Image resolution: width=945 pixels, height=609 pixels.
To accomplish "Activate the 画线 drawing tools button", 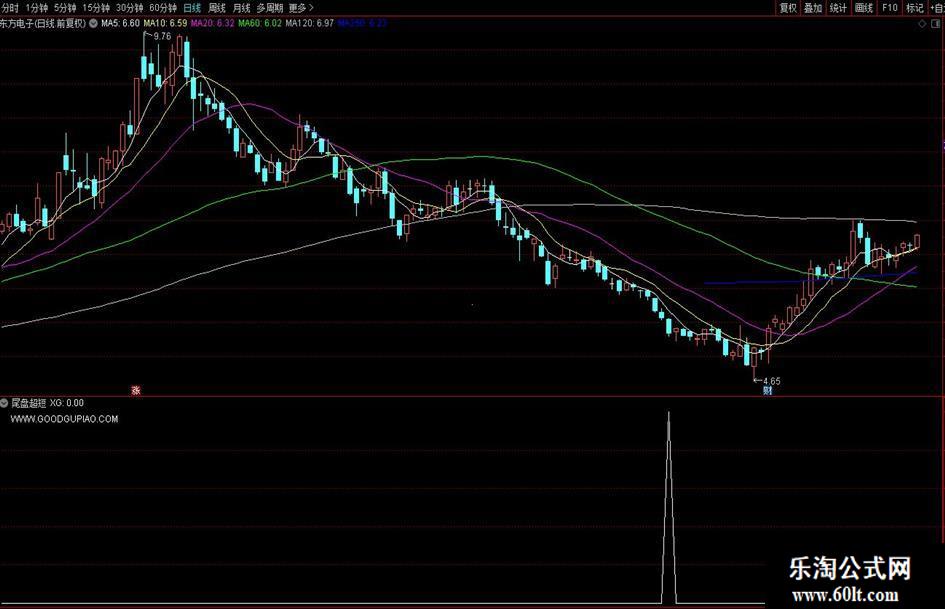I will point(864,8).
